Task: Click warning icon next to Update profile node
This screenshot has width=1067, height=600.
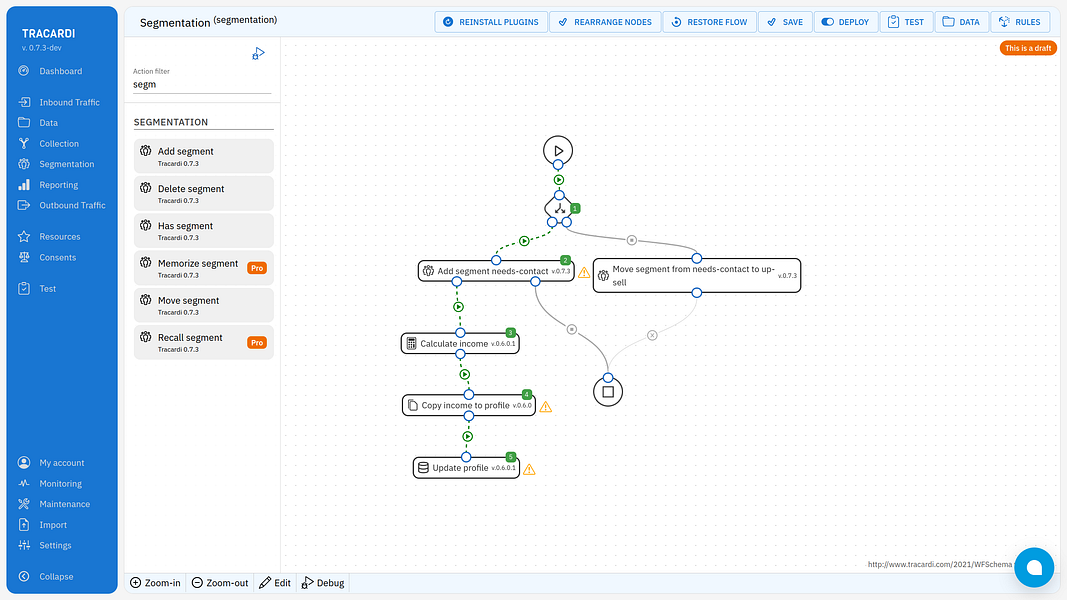Action: (x=529, y=469)
